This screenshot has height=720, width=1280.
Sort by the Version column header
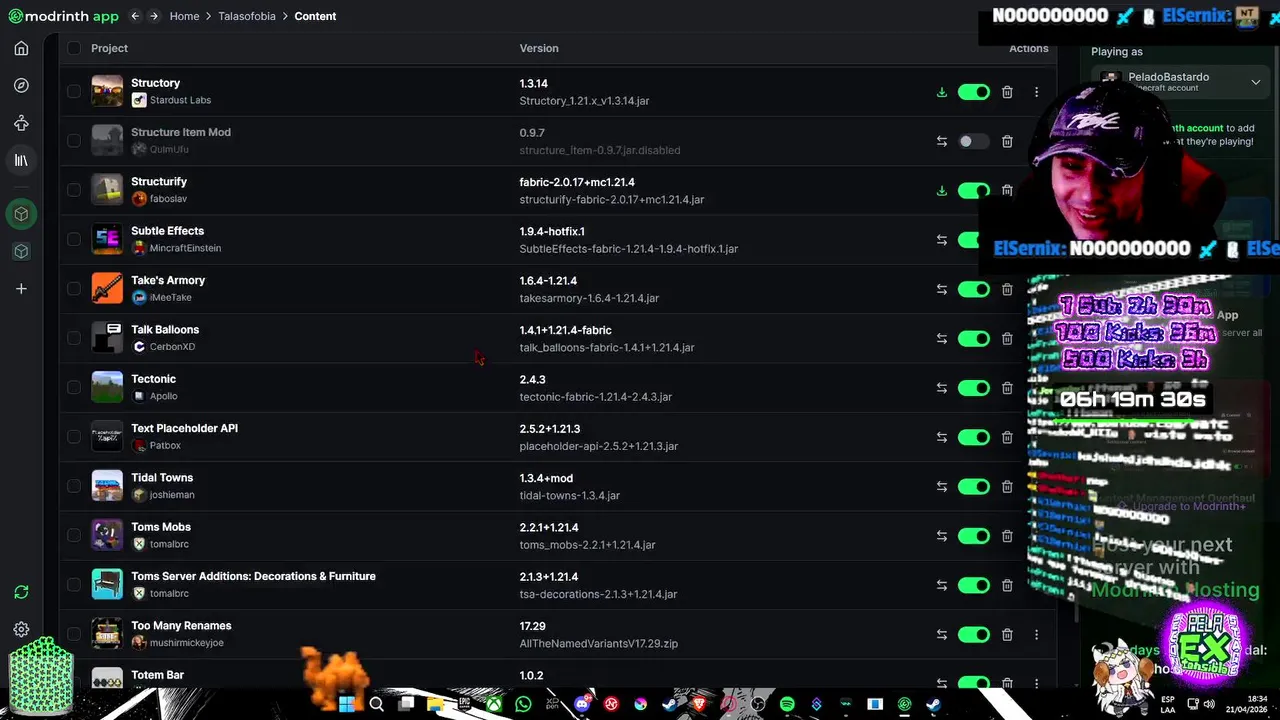pyautogui.click(x=539, y=48)
